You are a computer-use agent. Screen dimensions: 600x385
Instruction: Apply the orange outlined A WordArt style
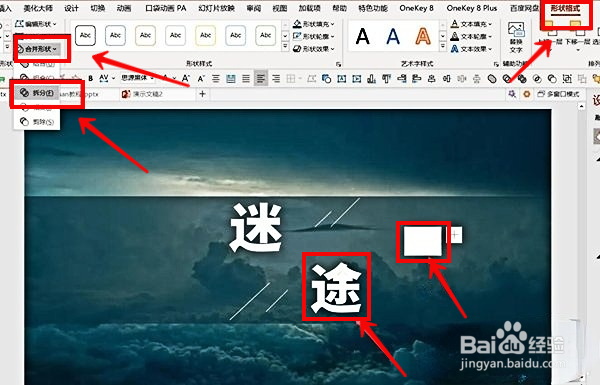coord(423,36)
